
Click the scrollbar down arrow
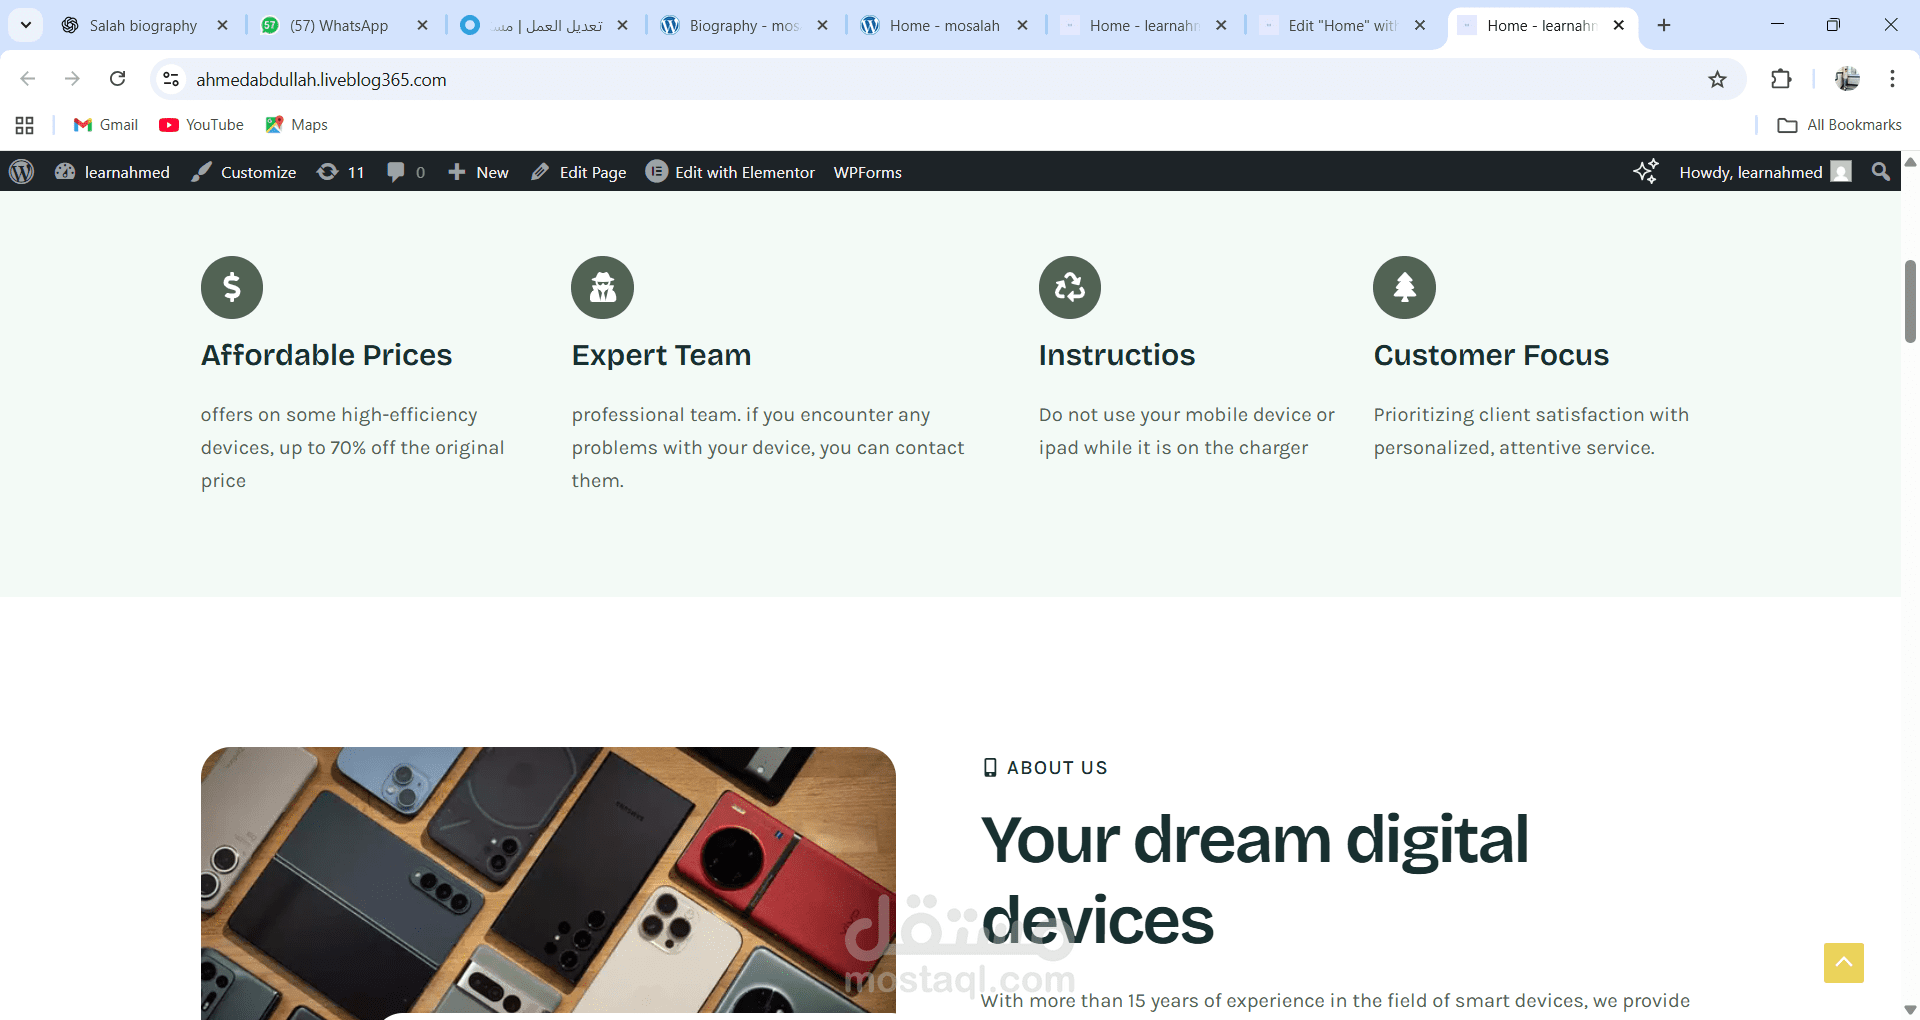coord(1910,1010)
